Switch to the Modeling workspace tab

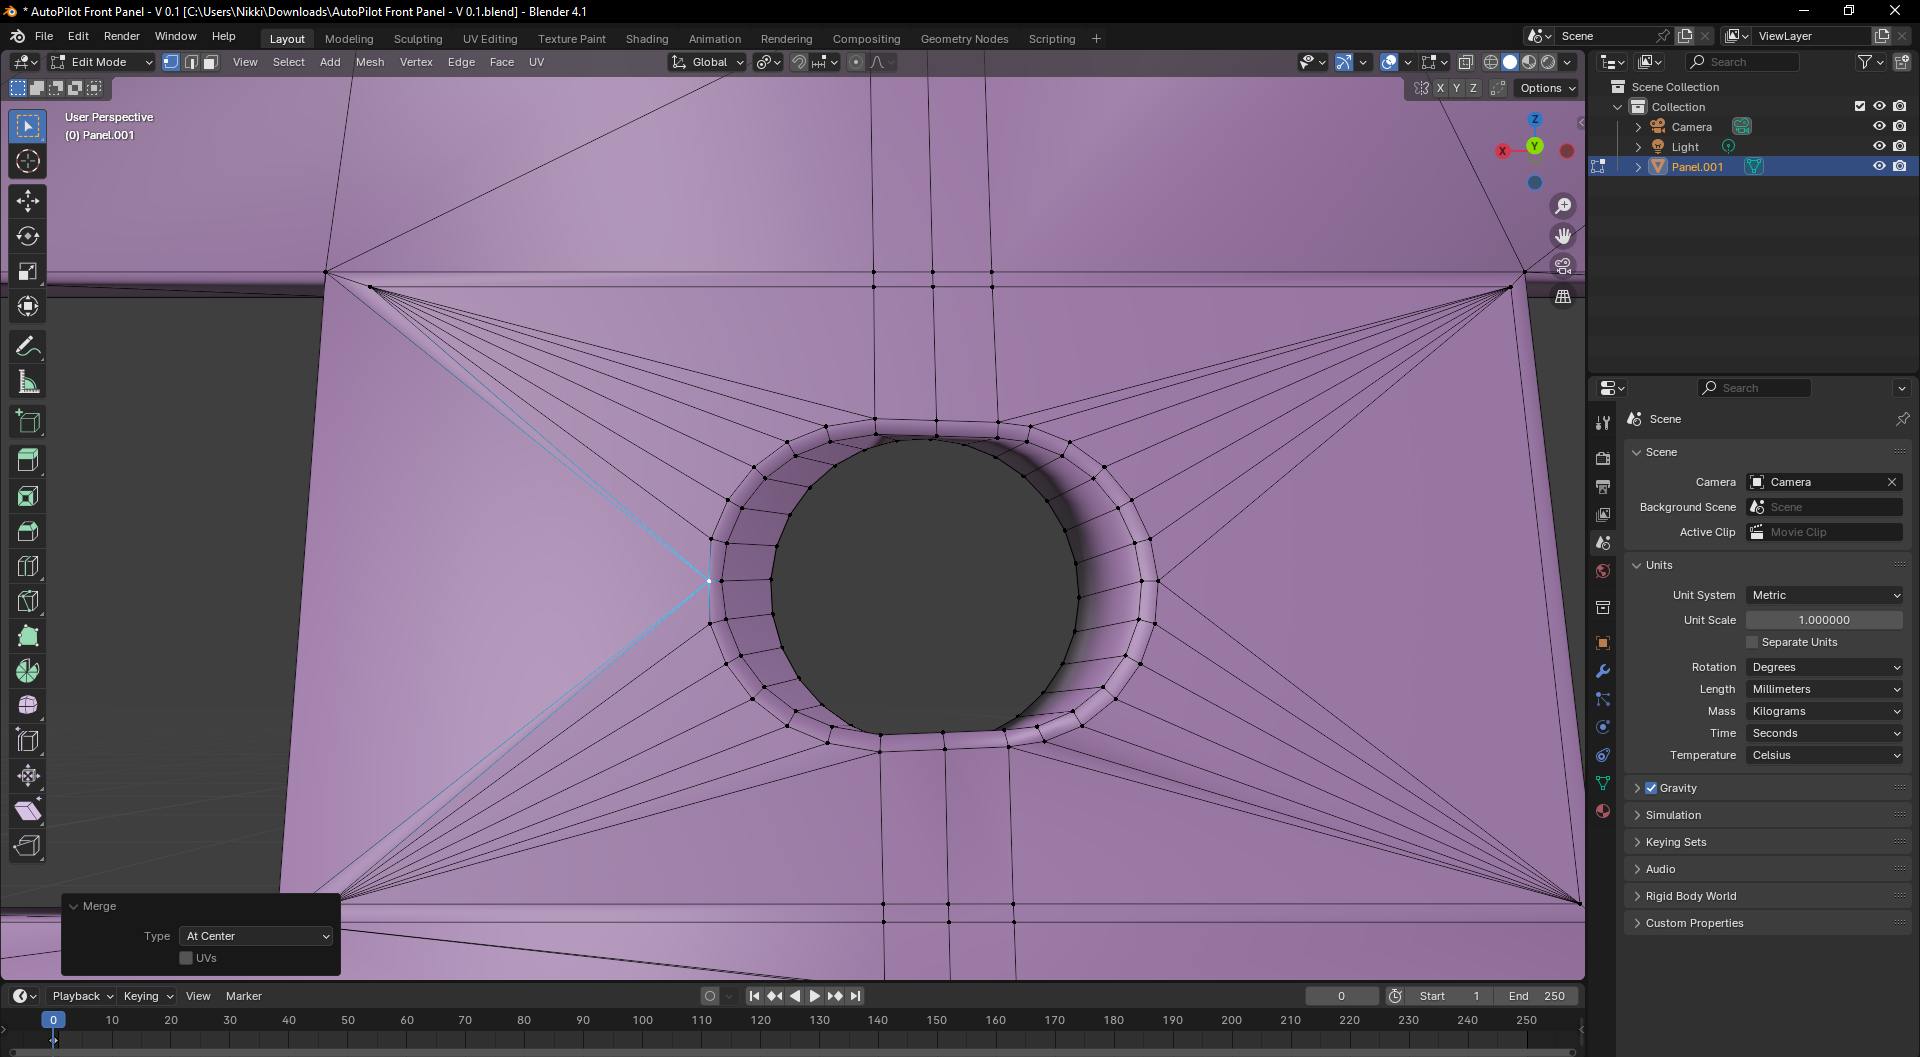coord(349,39)
